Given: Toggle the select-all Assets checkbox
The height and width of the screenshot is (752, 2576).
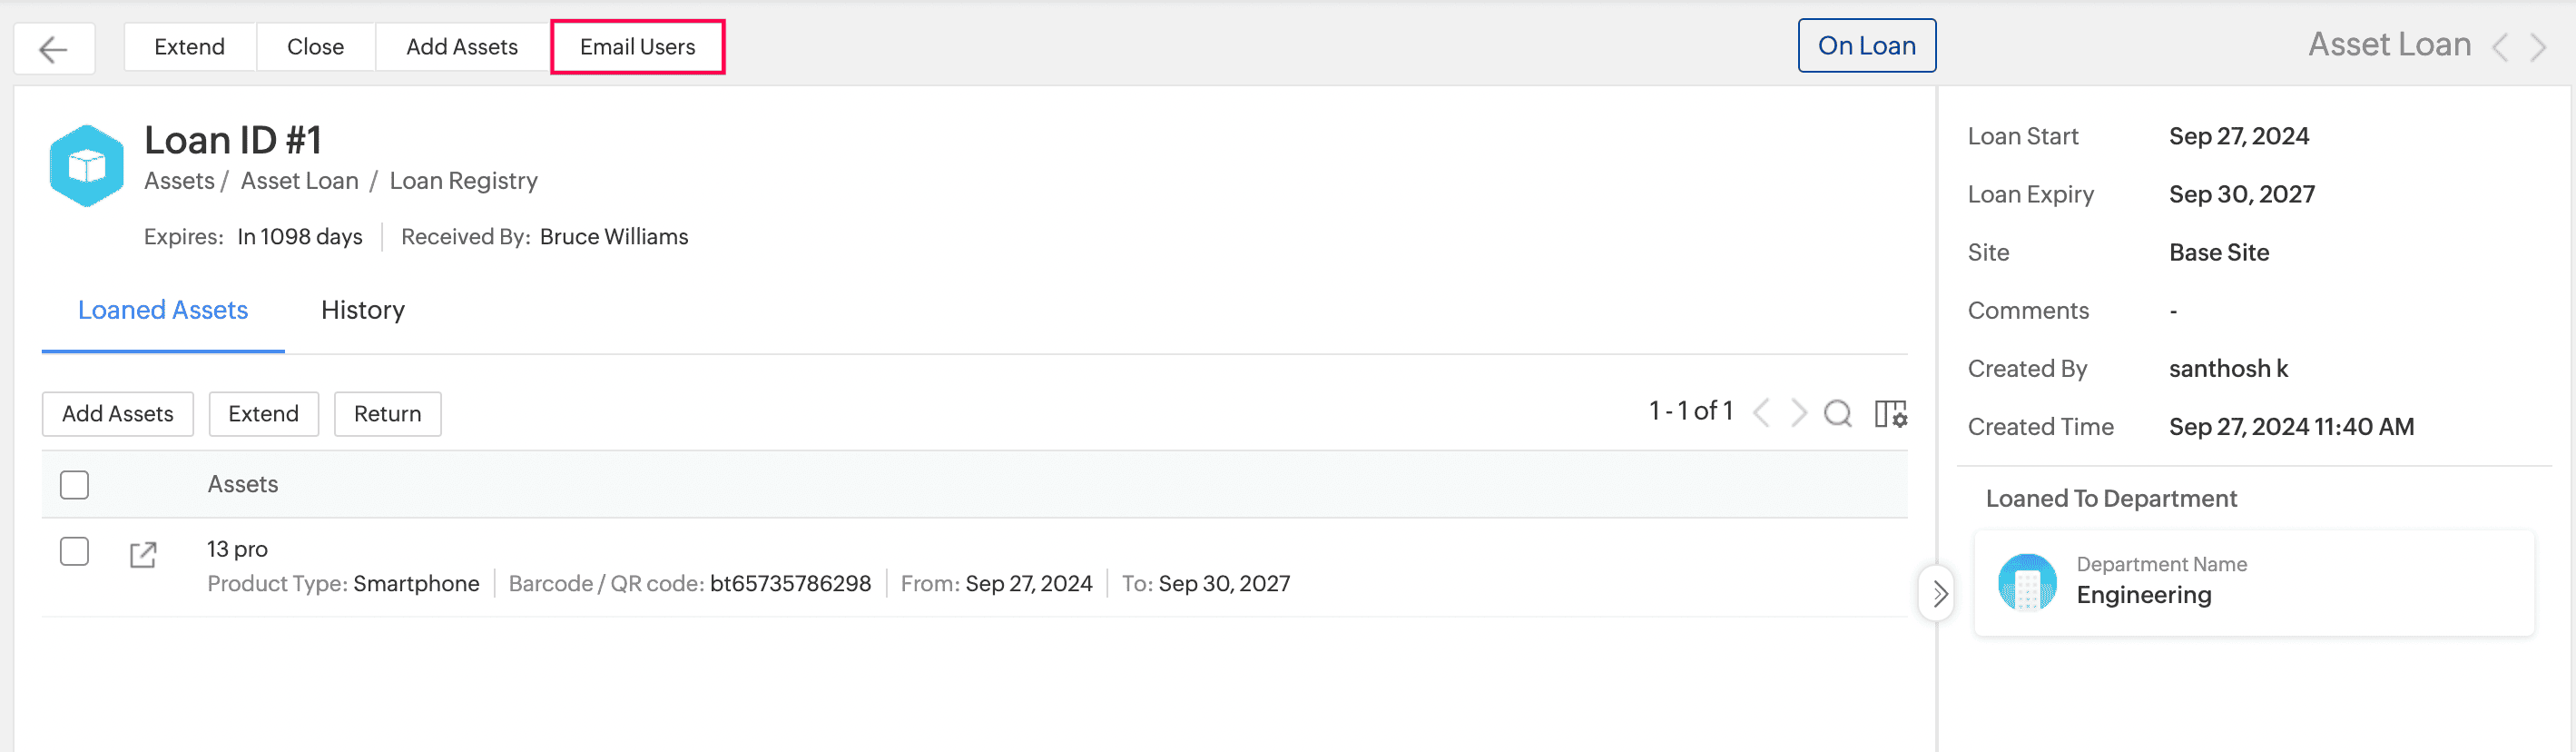Looking at the screenshot, I should (74, 485).
